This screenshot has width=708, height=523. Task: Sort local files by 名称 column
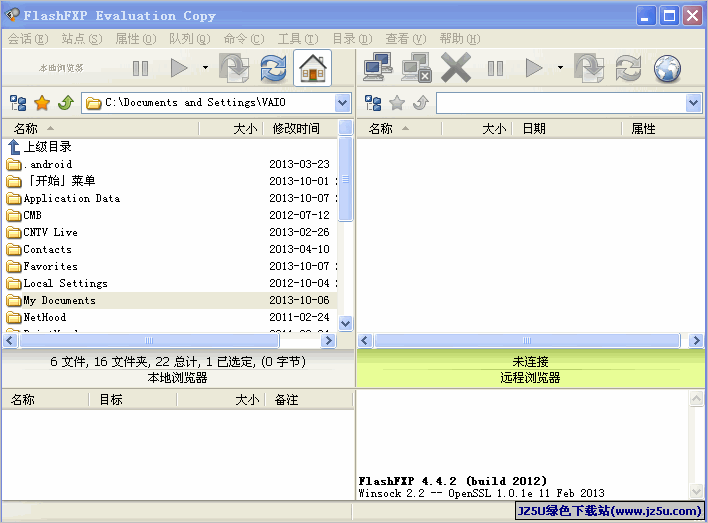pyautogui.click(x=100, y=129)
